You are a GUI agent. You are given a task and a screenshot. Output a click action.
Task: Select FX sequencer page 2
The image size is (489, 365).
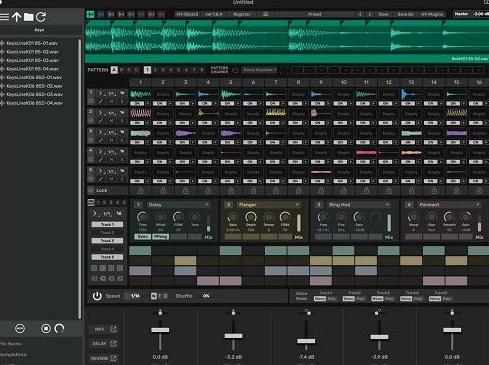pos(104,202)
